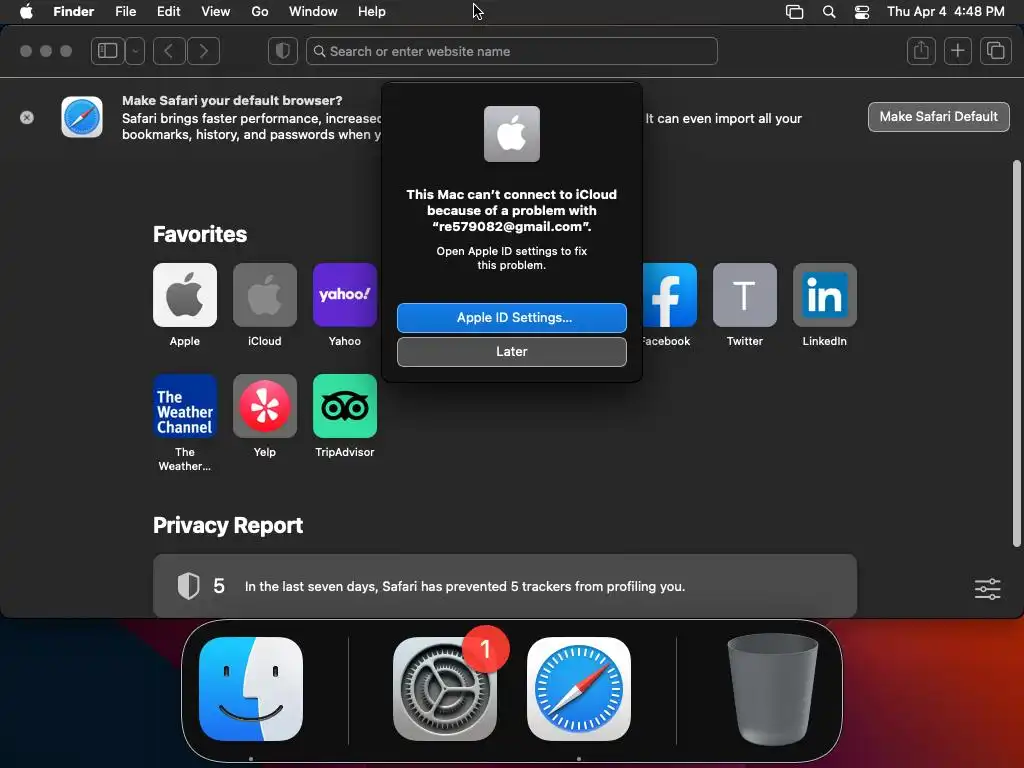Click the Favorites heading
This screenshot has width=1024, height=768.
200,234
